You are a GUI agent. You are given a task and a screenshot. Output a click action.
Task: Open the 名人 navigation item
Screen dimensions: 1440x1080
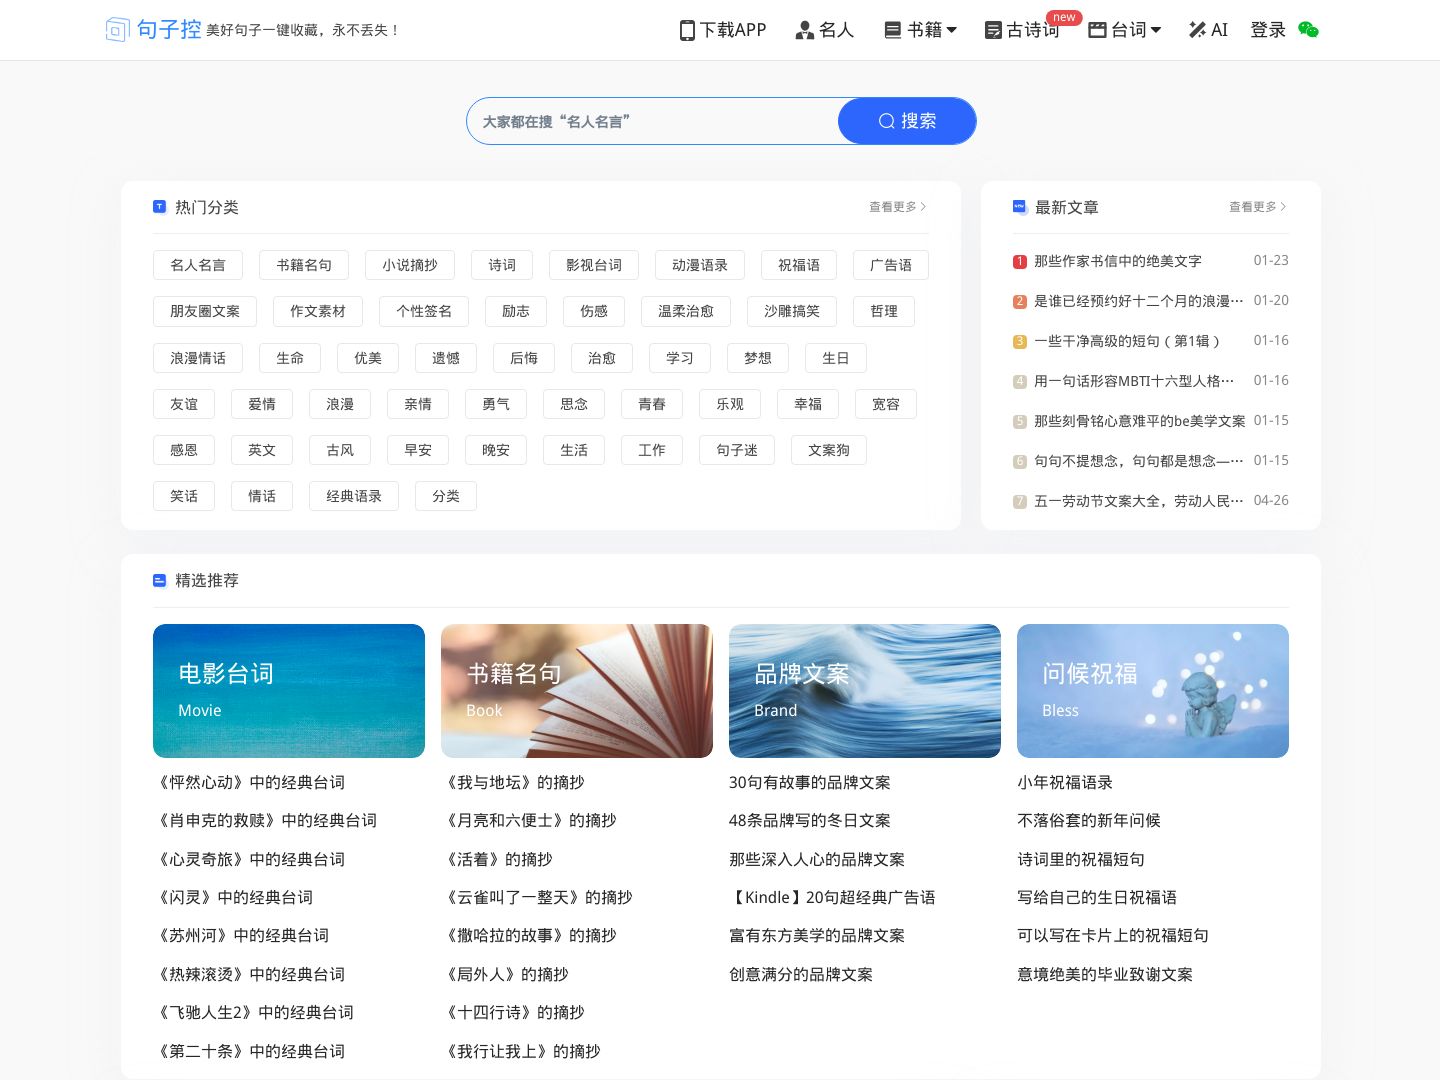(x=825, y=30)
